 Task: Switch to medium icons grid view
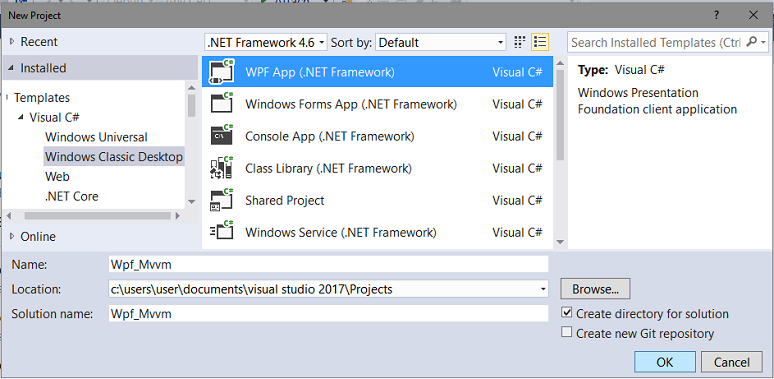point(519,42)
